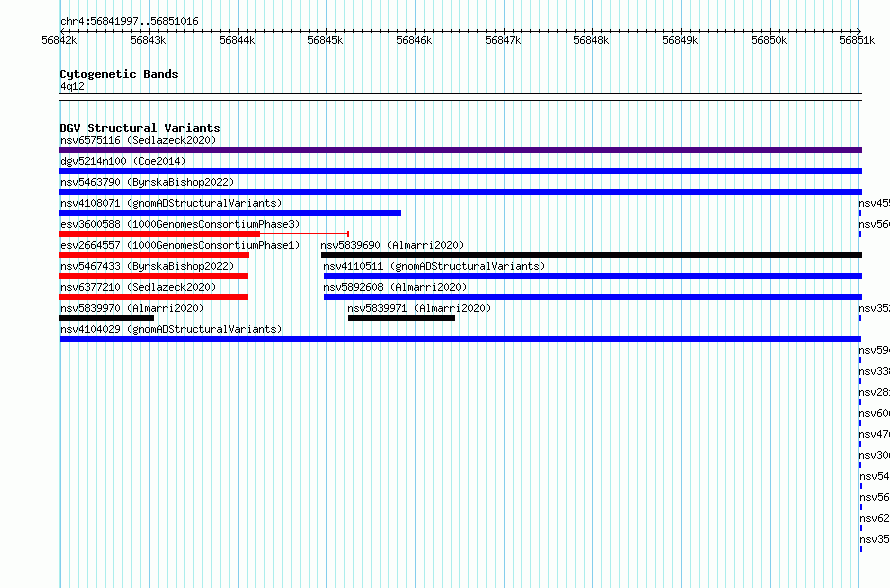This screenshot has height=588, width=890.
Task: Select the blue nsv4108071 feature bar
Action: (x=230, y=213)
